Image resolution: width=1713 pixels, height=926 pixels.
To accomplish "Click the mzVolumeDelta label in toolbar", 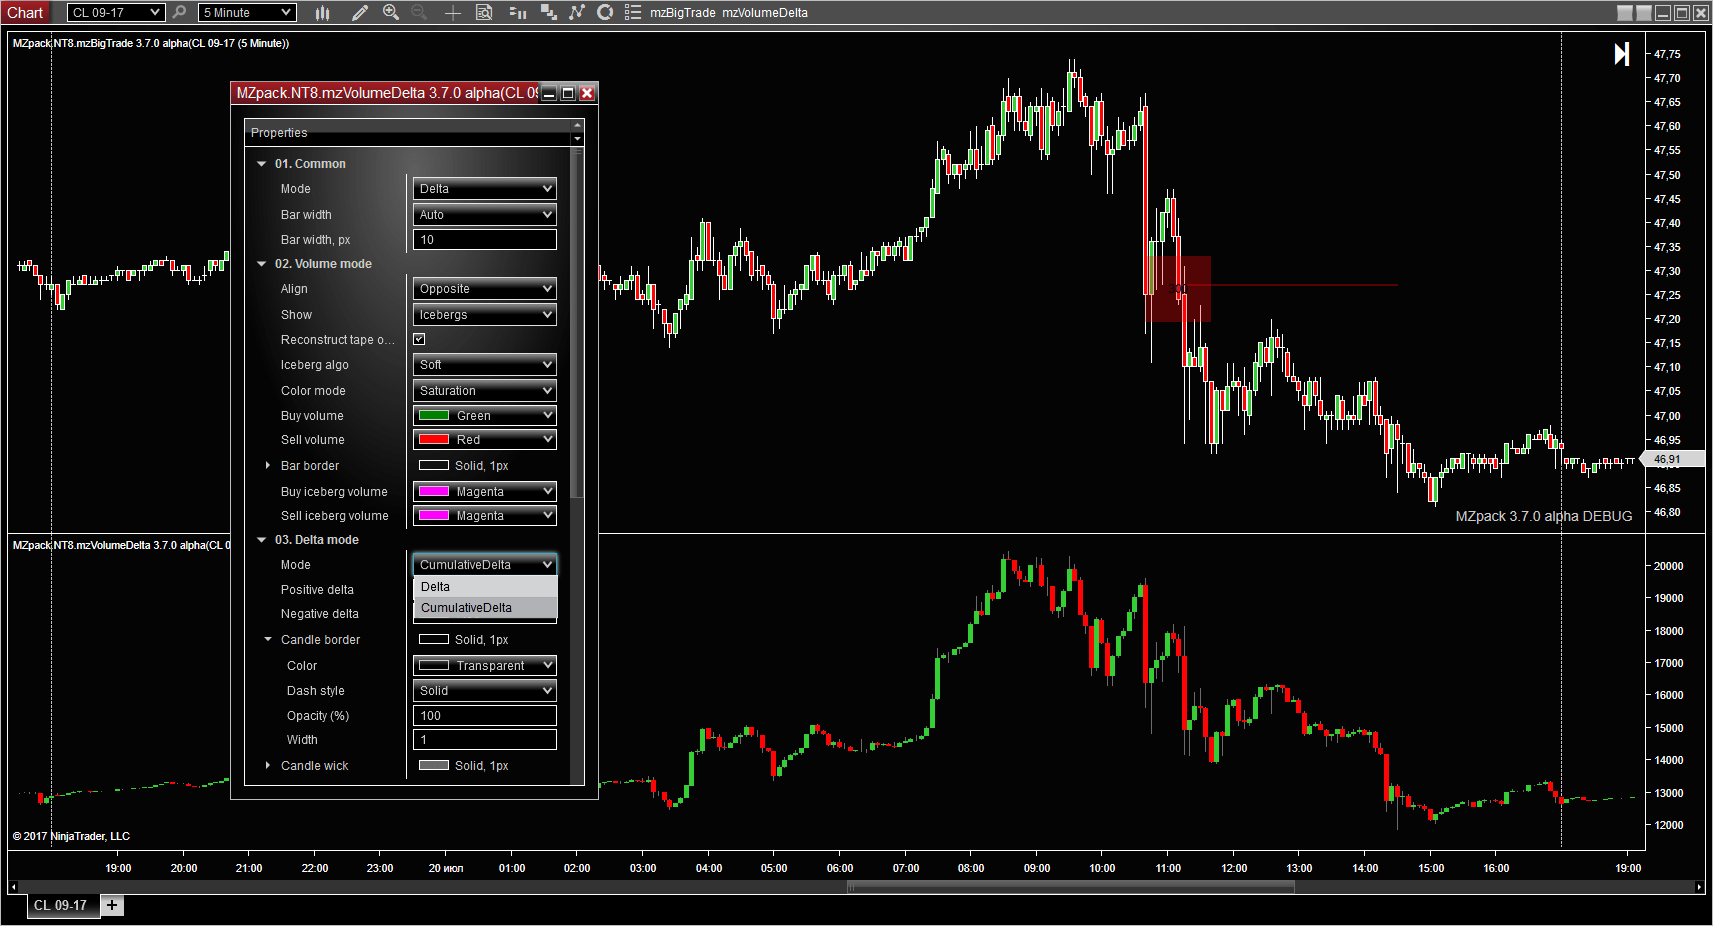I will click(765, 13).
